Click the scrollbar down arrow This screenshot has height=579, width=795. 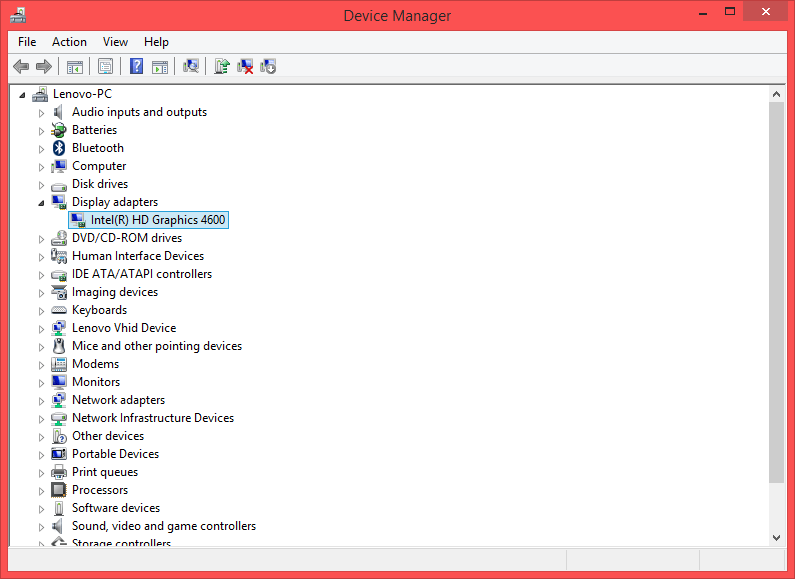776,538
